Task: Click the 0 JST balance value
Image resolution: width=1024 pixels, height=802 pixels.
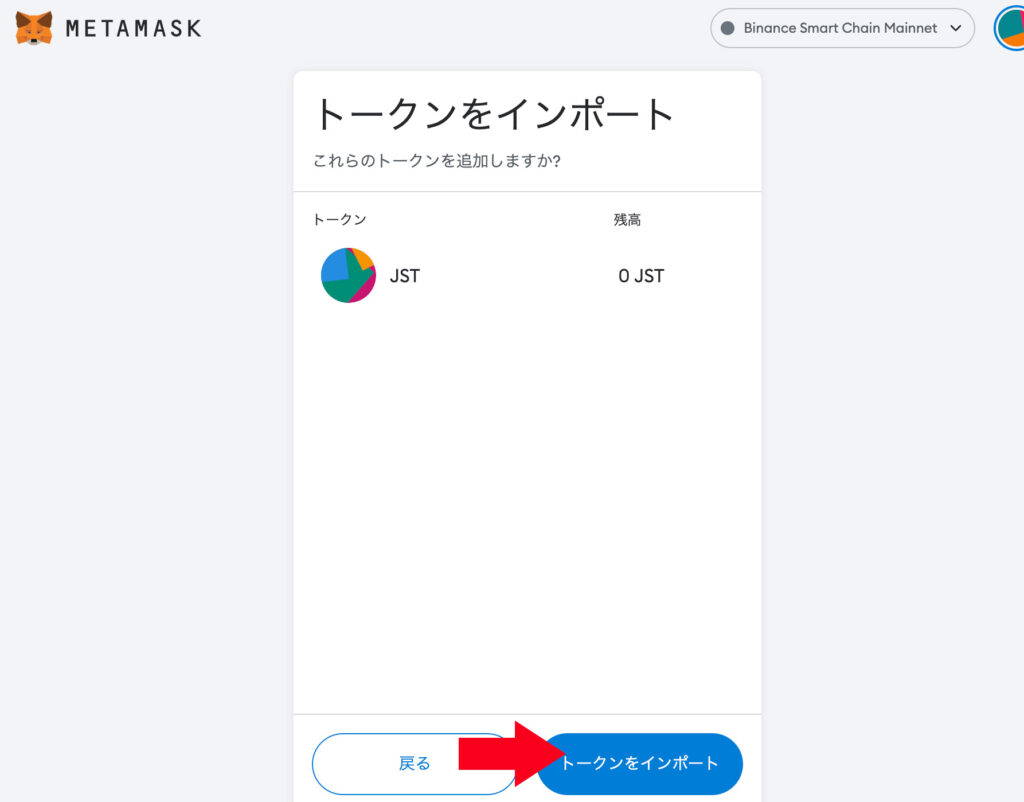Action: [641, 276]
